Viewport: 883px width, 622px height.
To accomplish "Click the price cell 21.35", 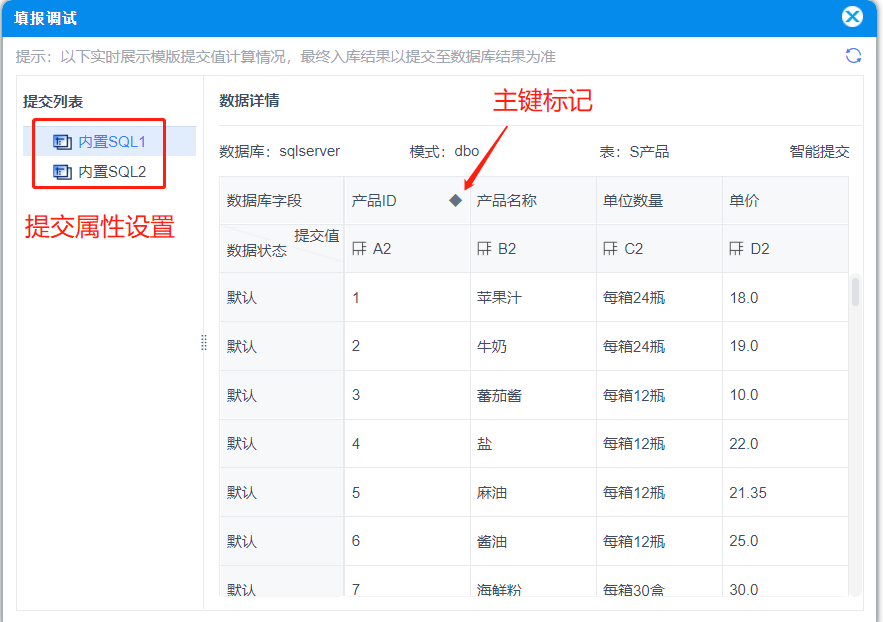I will (785, 493).
